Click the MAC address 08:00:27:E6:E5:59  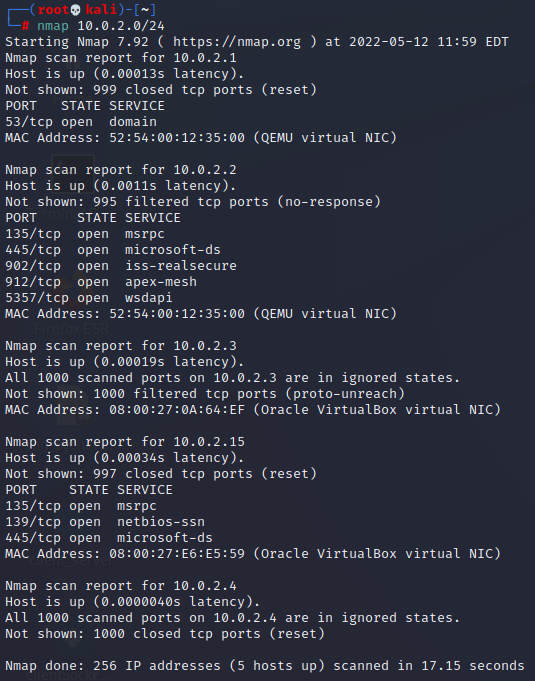[177, 554]
